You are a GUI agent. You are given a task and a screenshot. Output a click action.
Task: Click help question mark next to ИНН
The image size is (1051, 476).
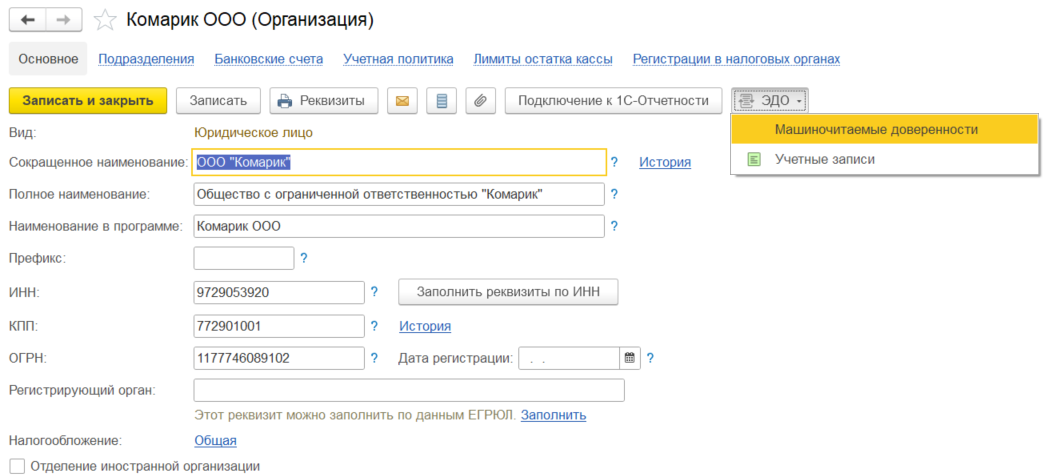point(375,292)
